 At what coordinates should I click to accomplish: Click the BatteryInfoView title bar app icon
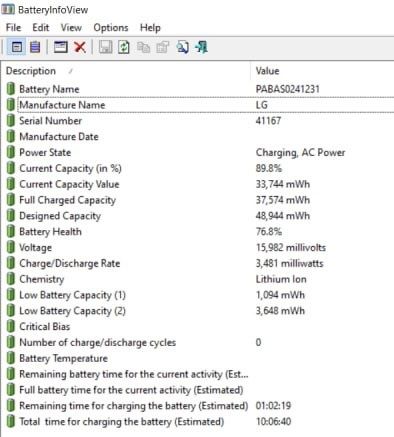tap(7, 9)
